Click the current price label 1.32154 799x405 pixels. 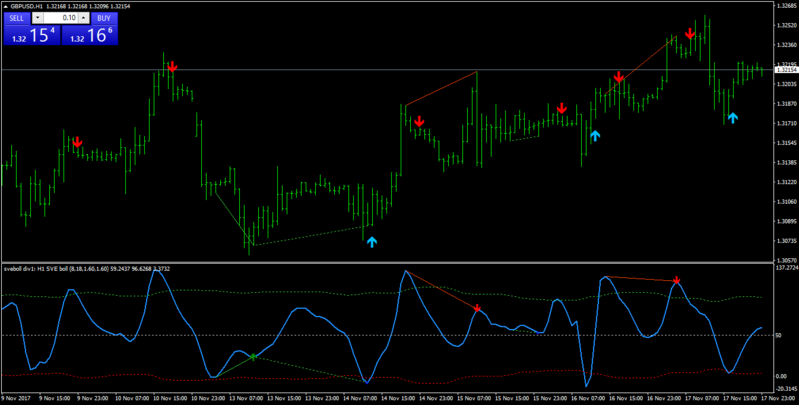786,69
